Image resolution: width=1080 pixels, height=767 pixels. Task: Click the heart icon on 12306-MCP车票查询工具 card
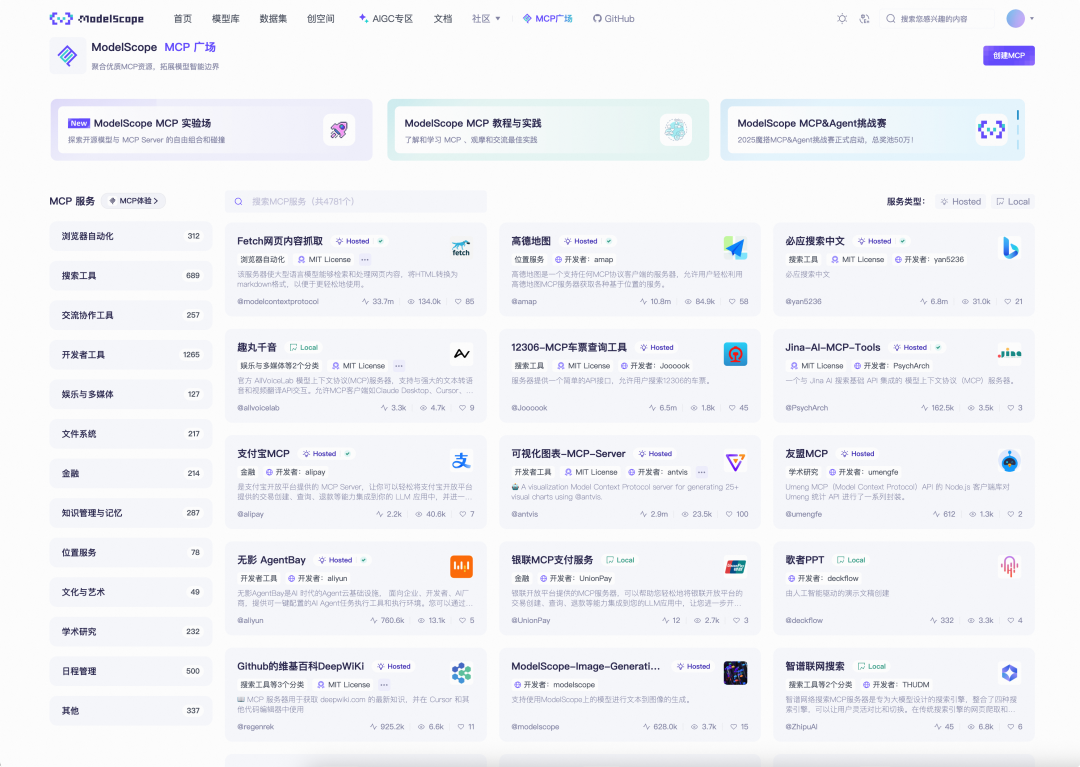coord(732,408)
